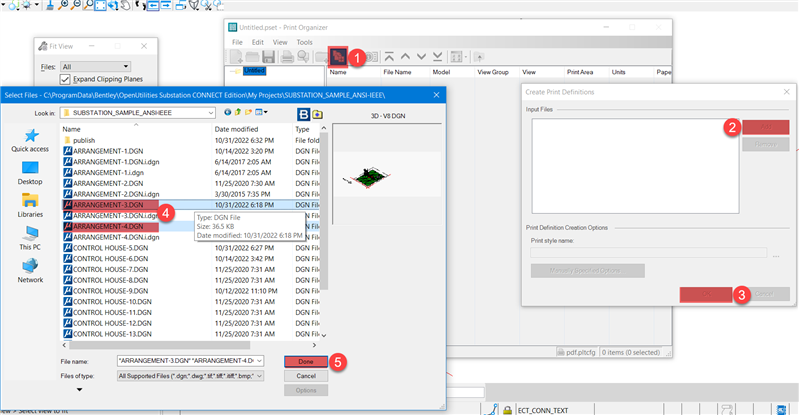Screen dimensions: 799x415
Task: Click the Desktop shortcut in sidebar
Action: coord(30,172)
